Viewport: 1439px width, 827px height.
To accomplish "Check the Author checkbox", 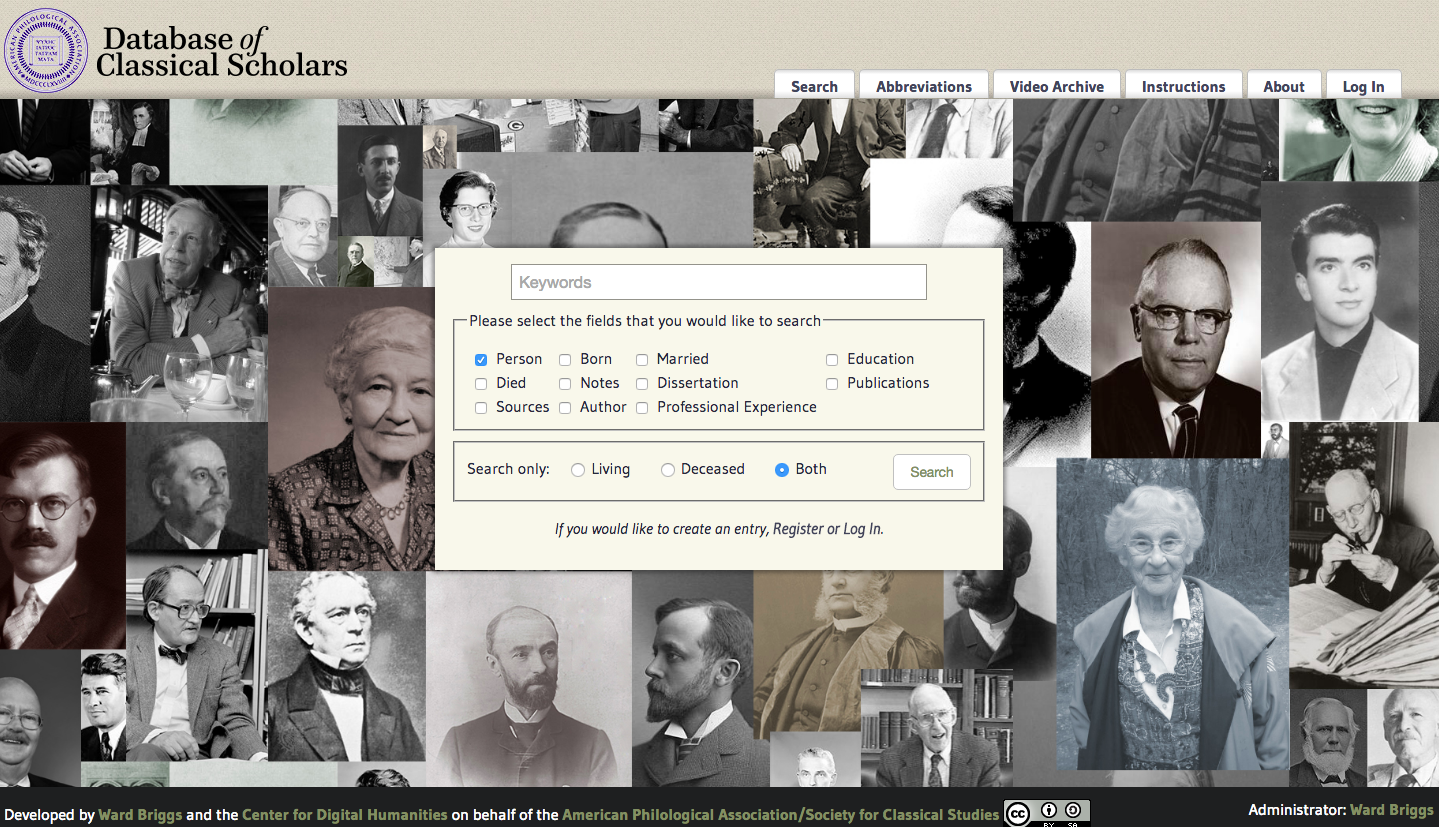I will [x=565, y=408].
